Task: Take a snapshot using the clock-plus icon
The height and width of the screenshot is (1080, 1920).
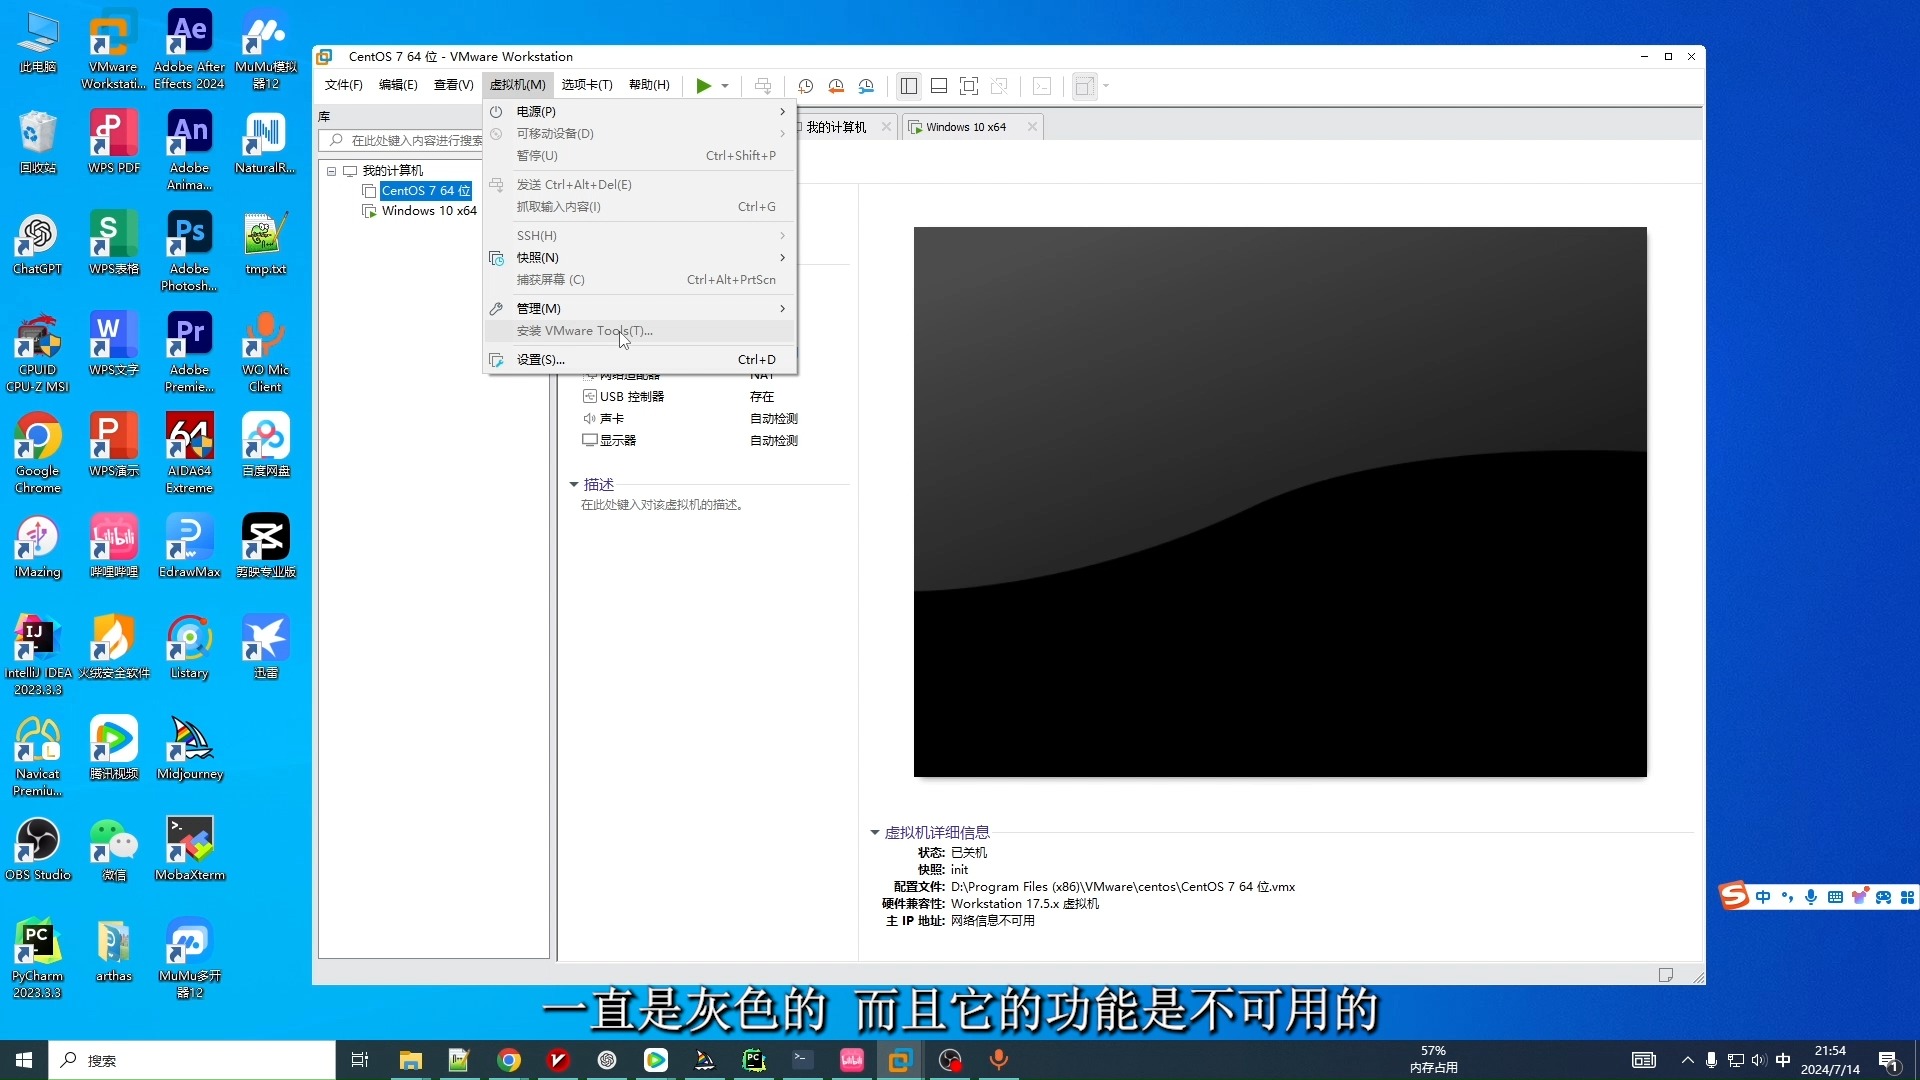Action: point(805,86)
